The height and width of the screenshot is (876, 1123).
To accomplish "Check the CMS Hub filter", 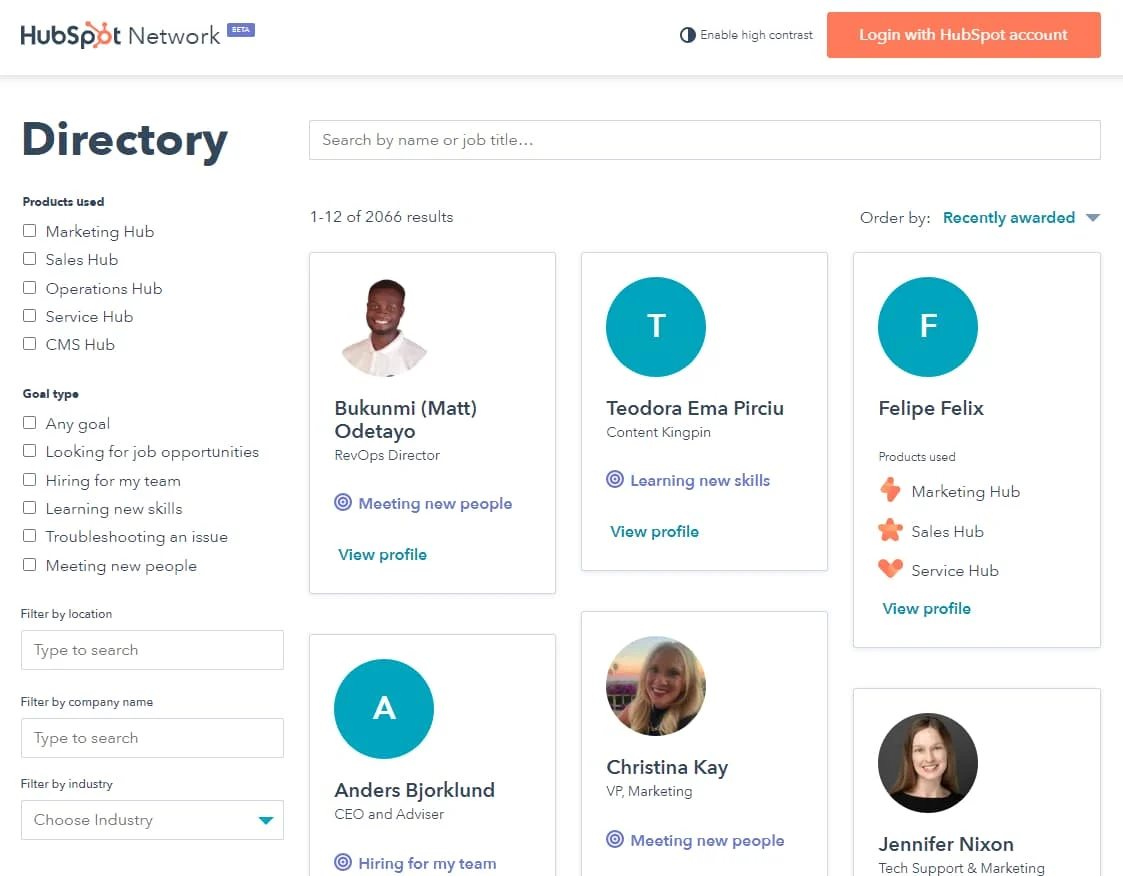I will coord(29,344).
